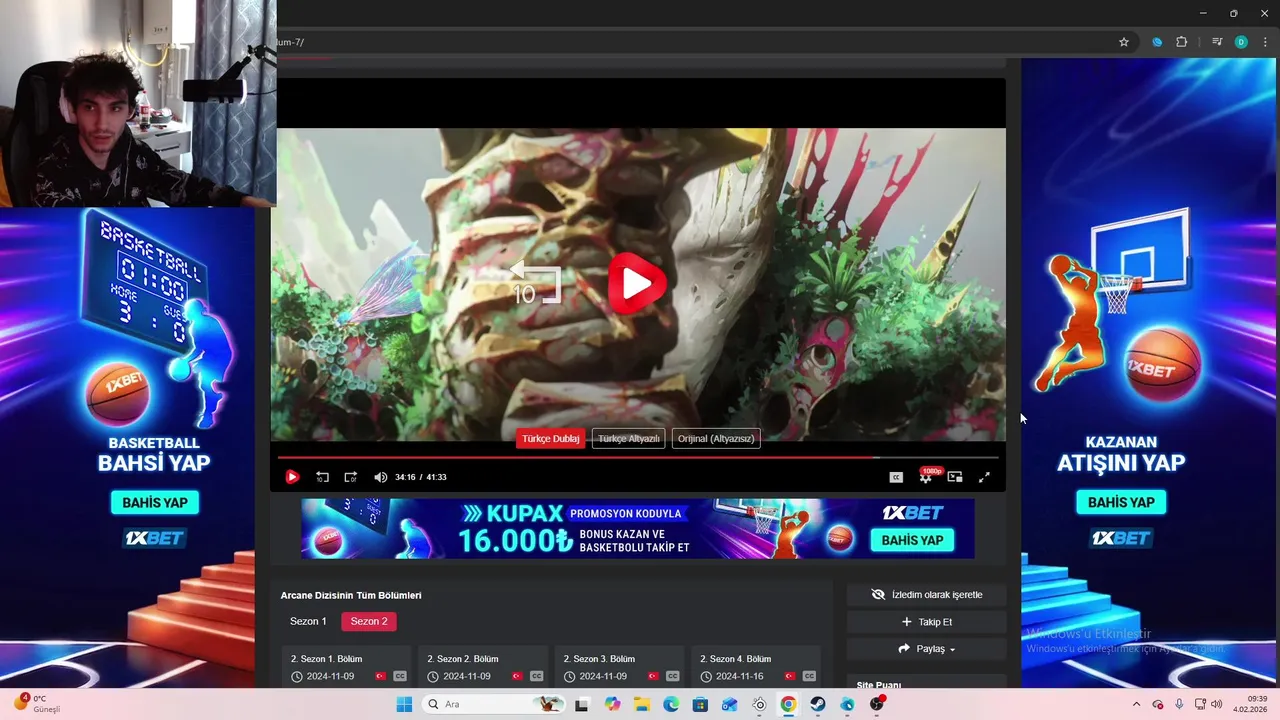
Task: Rewind 10 seconds in player control bar
Action: [322, 477]
